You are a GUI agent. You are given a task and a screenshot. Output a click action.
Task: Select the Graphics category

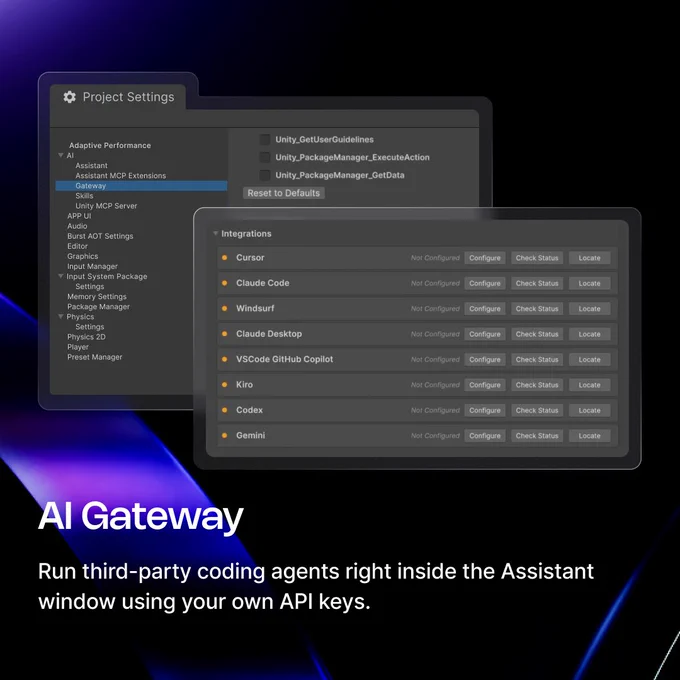click(x=82, y=256)
